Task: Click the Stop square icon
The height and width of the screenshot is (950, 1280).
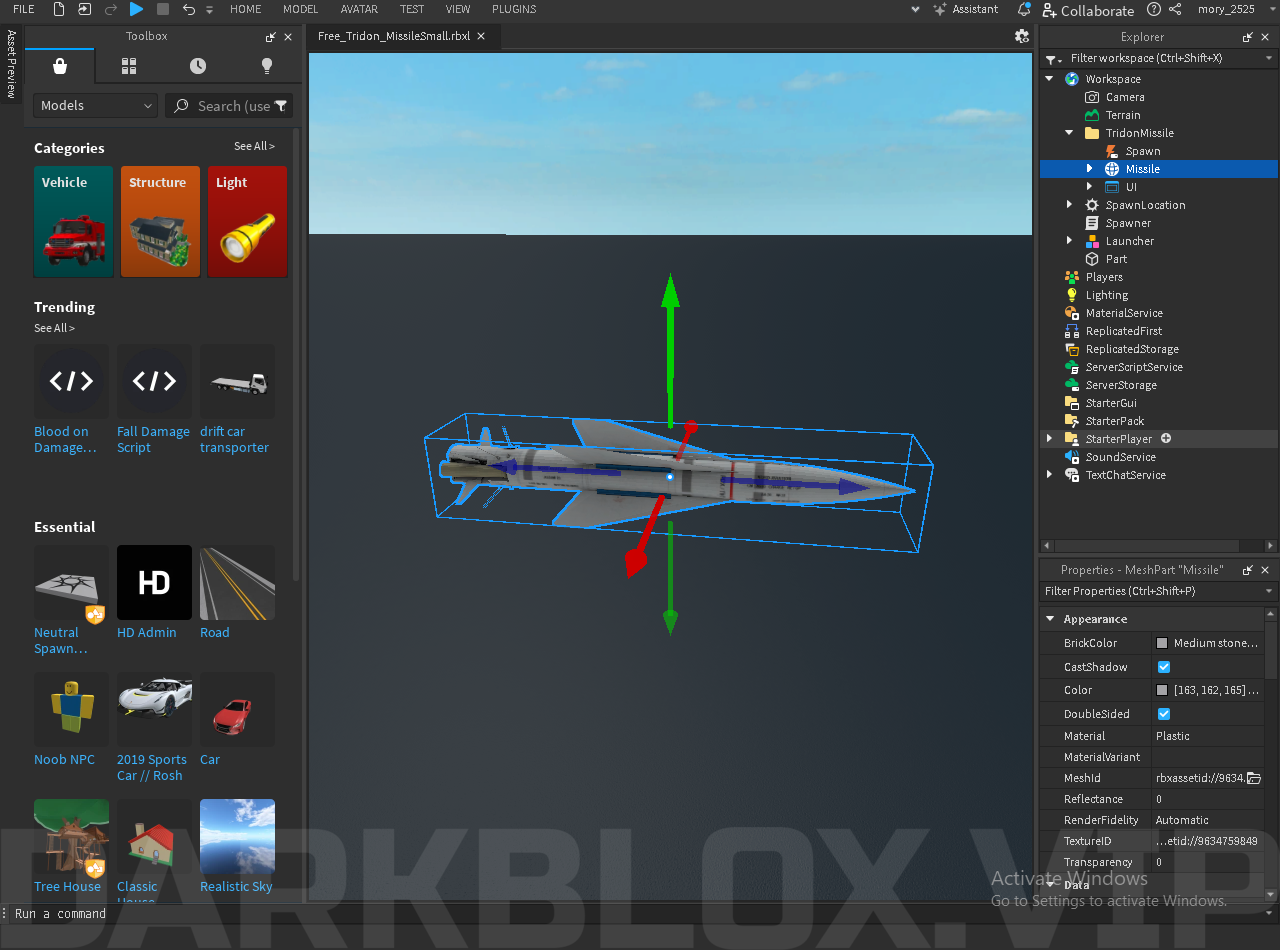Action: tap(163, 9)
